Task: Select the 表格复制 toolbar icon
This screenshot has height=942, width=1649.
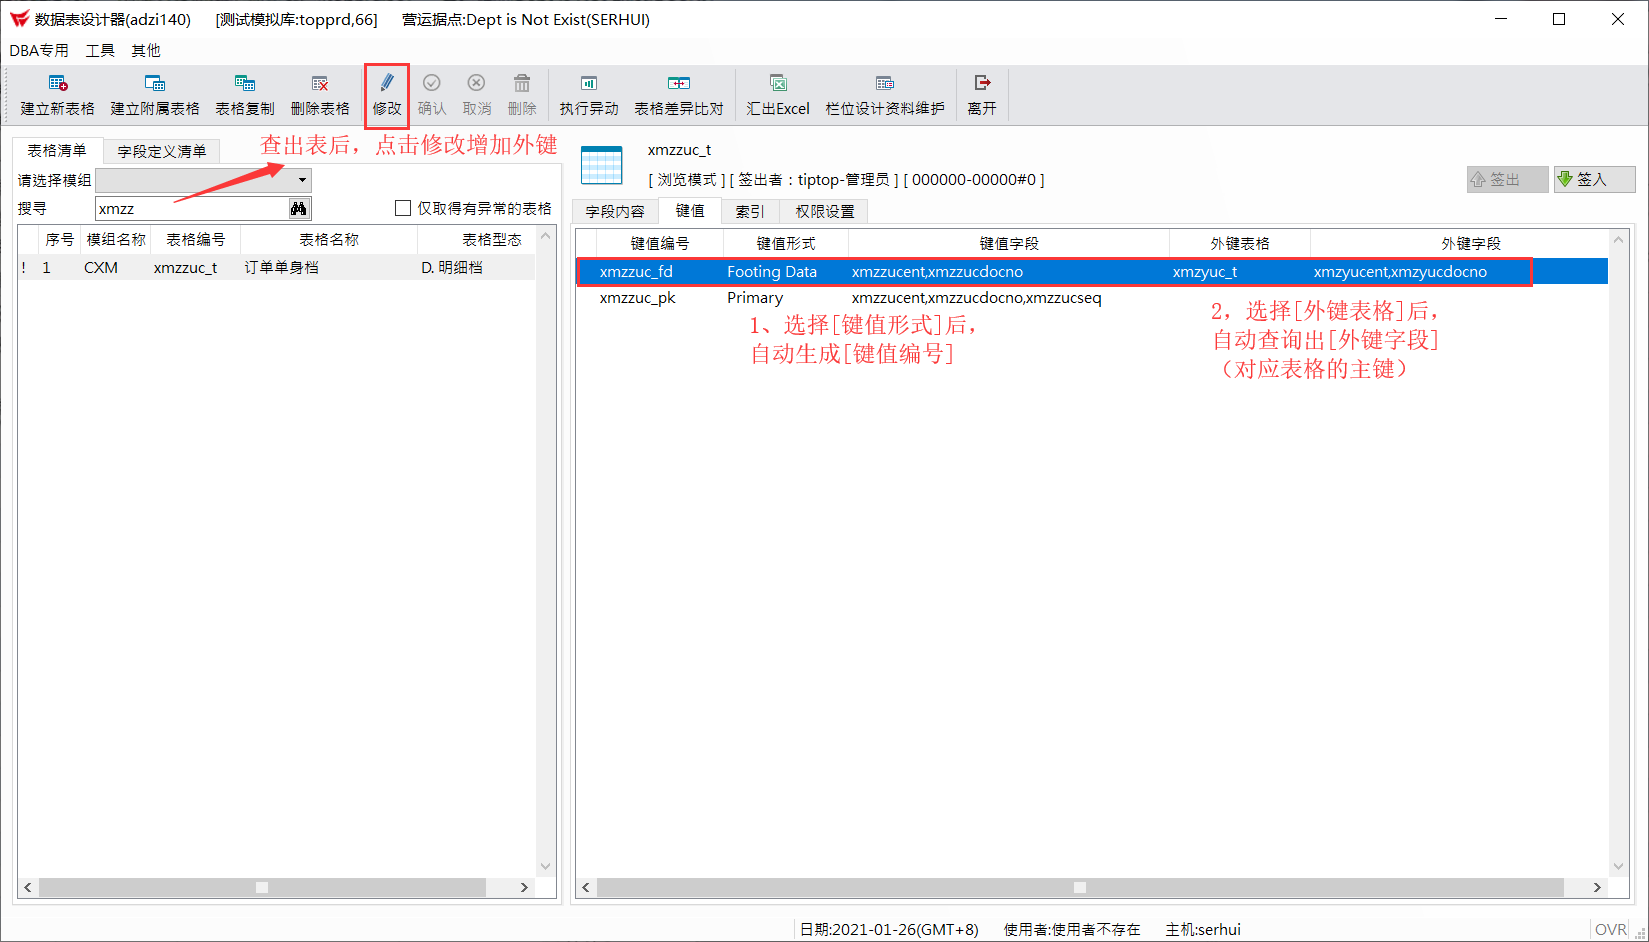Action: (x=245, y=83)
